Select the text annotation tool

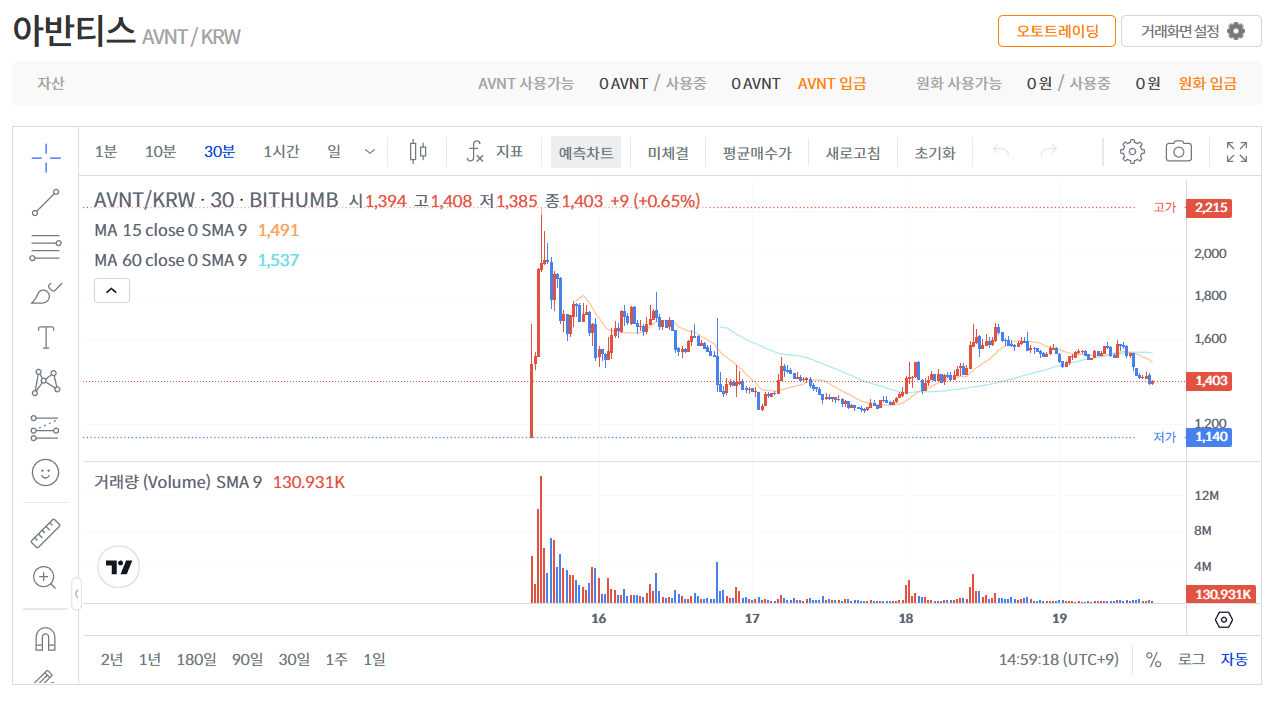coord(45,337)
